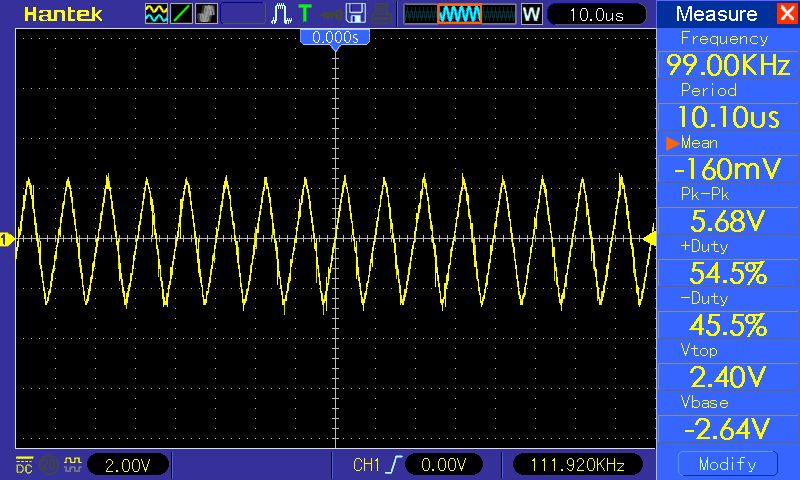The width and height of the screenshot is (800, 480).
Task: Click the 99.00KHz frequency value
Action: (728, 65)
